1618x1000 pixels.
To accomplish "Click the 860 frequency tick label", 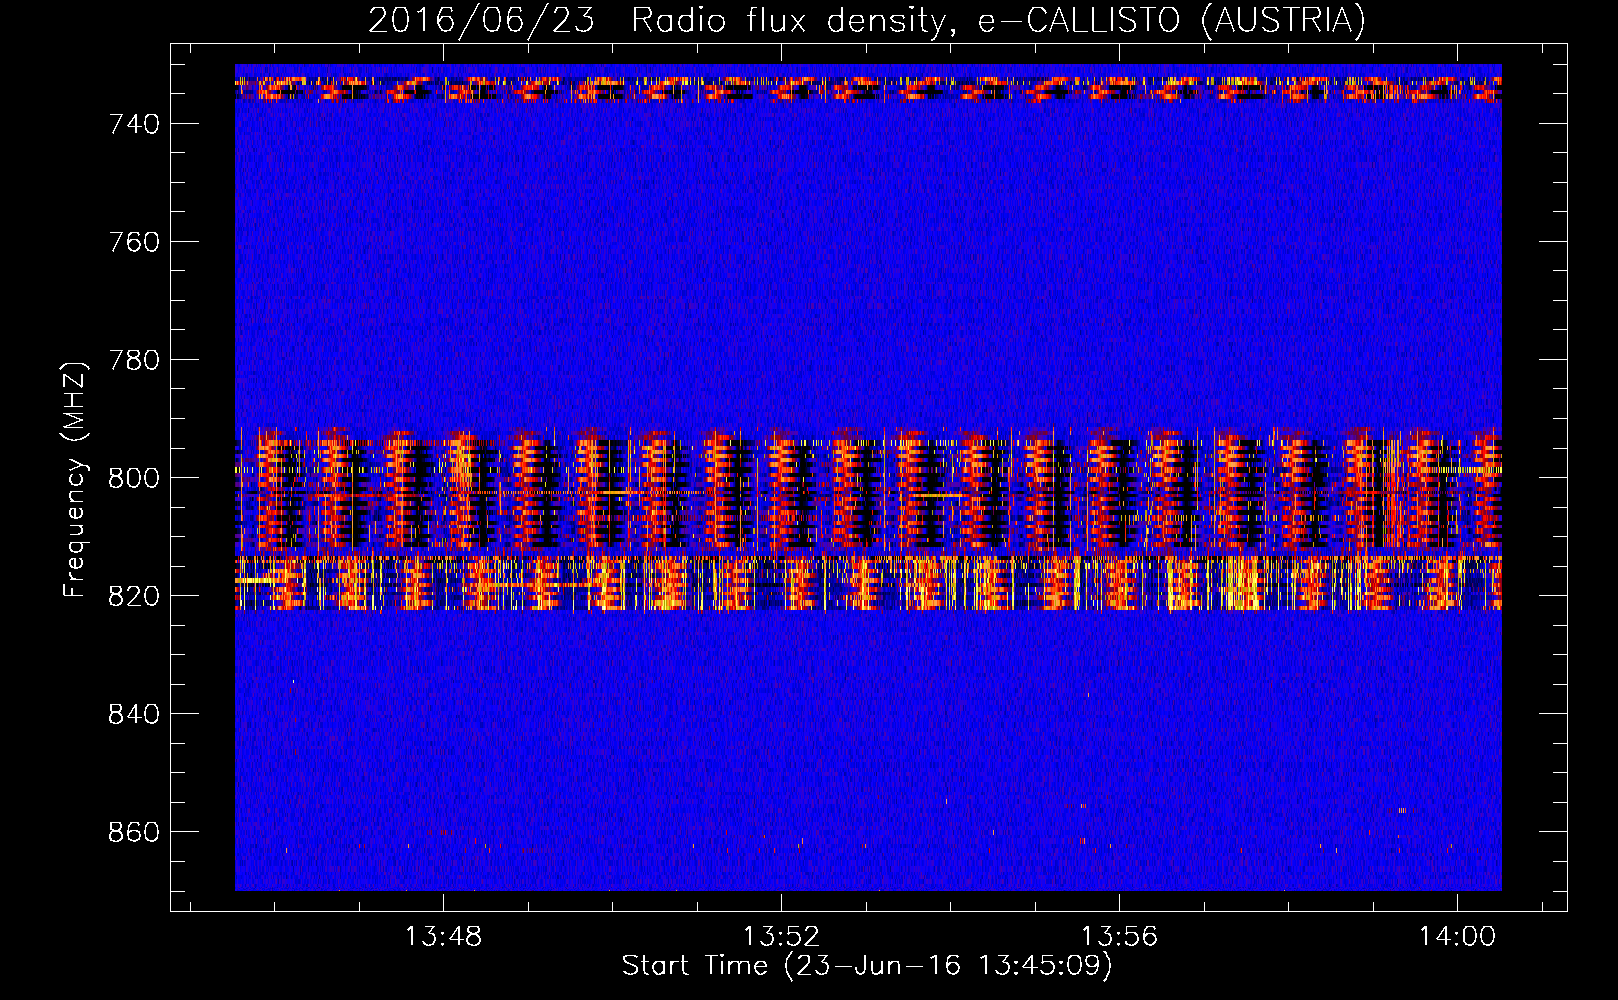I will (x=134, y=832).
